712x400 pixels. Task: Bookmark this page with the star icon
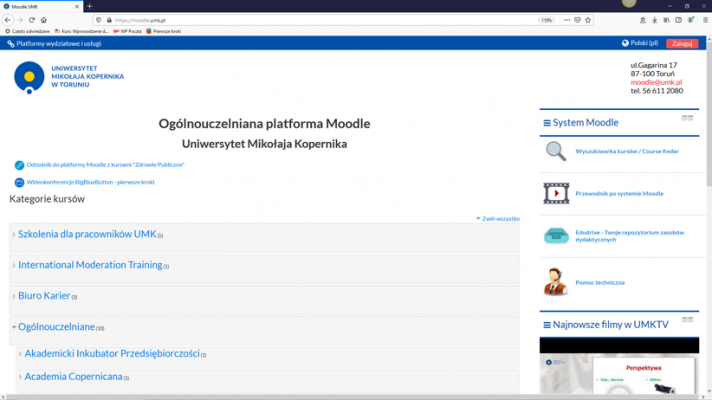[x=588, y=20]
